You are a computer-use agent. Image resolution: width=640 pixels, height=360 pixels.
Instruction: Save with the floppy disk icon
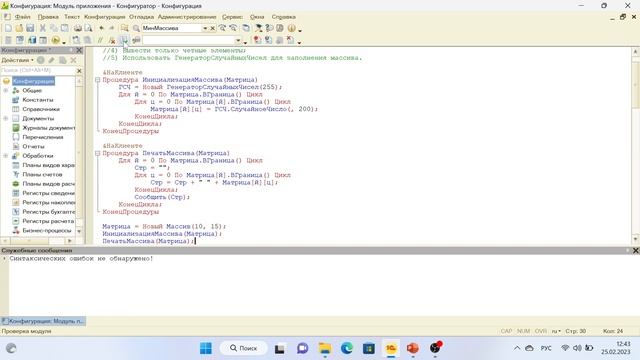point(30,28)
